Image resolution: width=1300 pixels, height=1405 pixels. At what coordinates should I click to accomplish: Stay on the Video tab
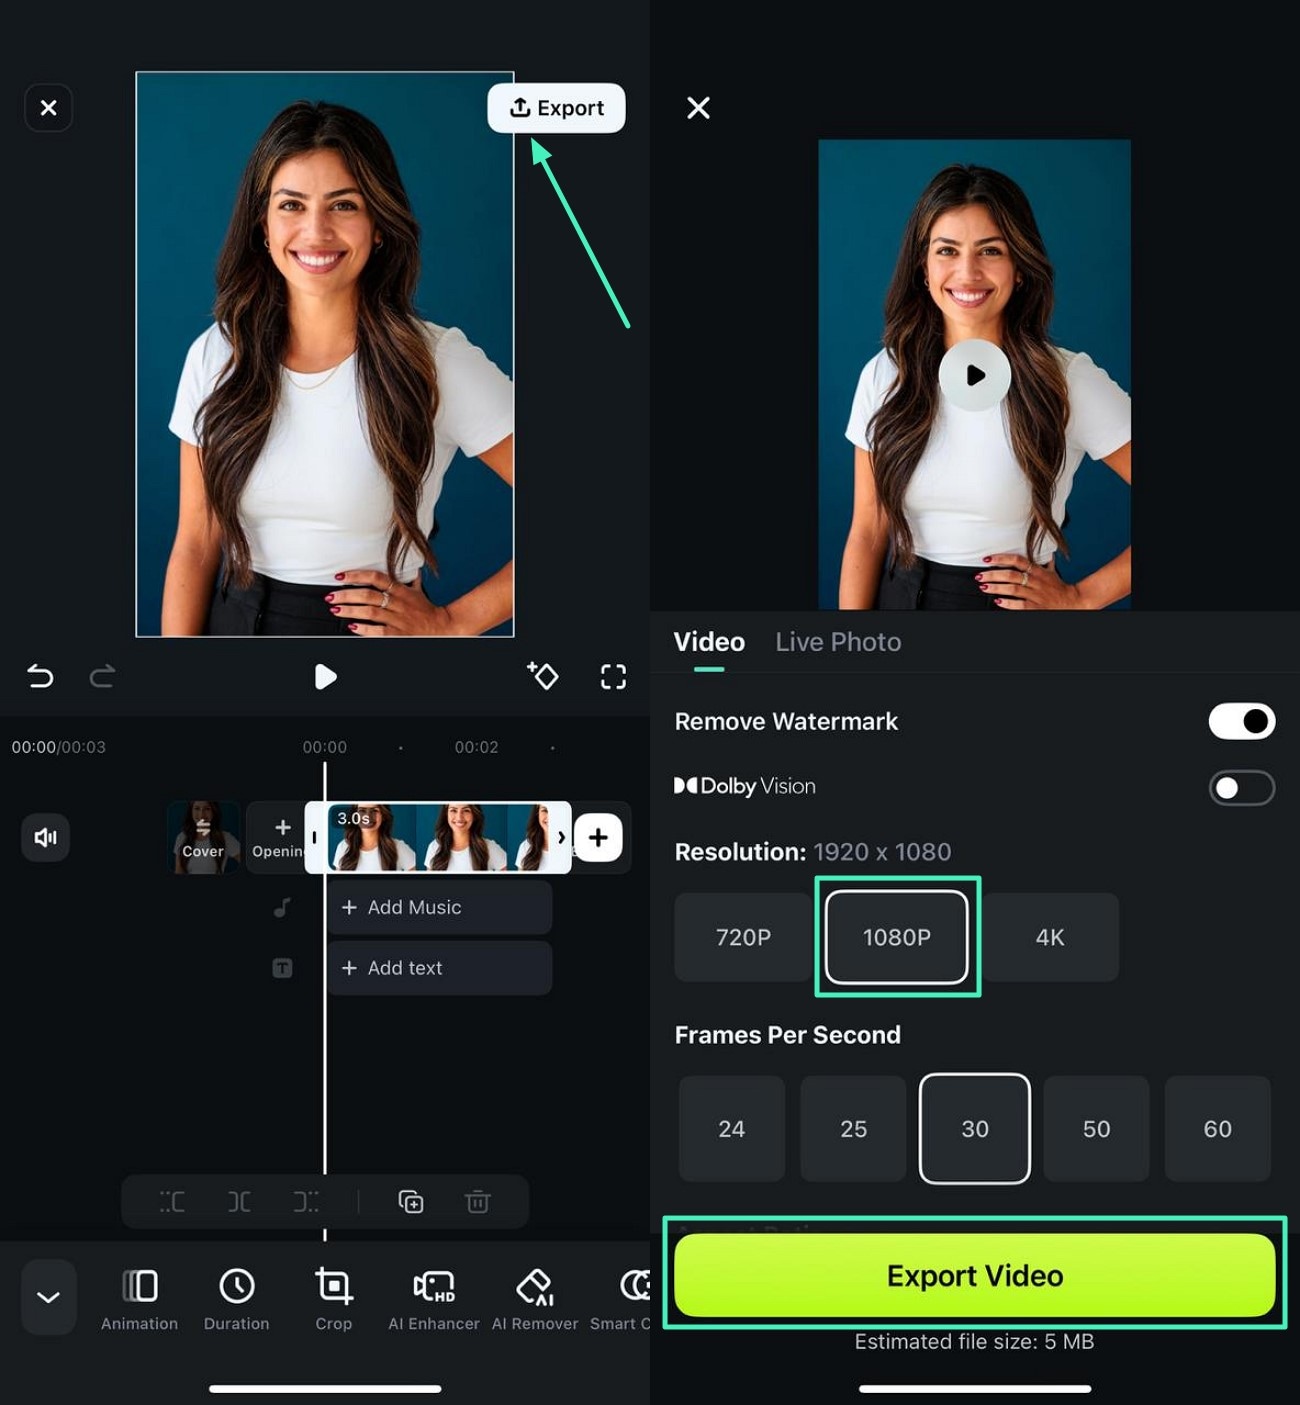coord(709,642)
